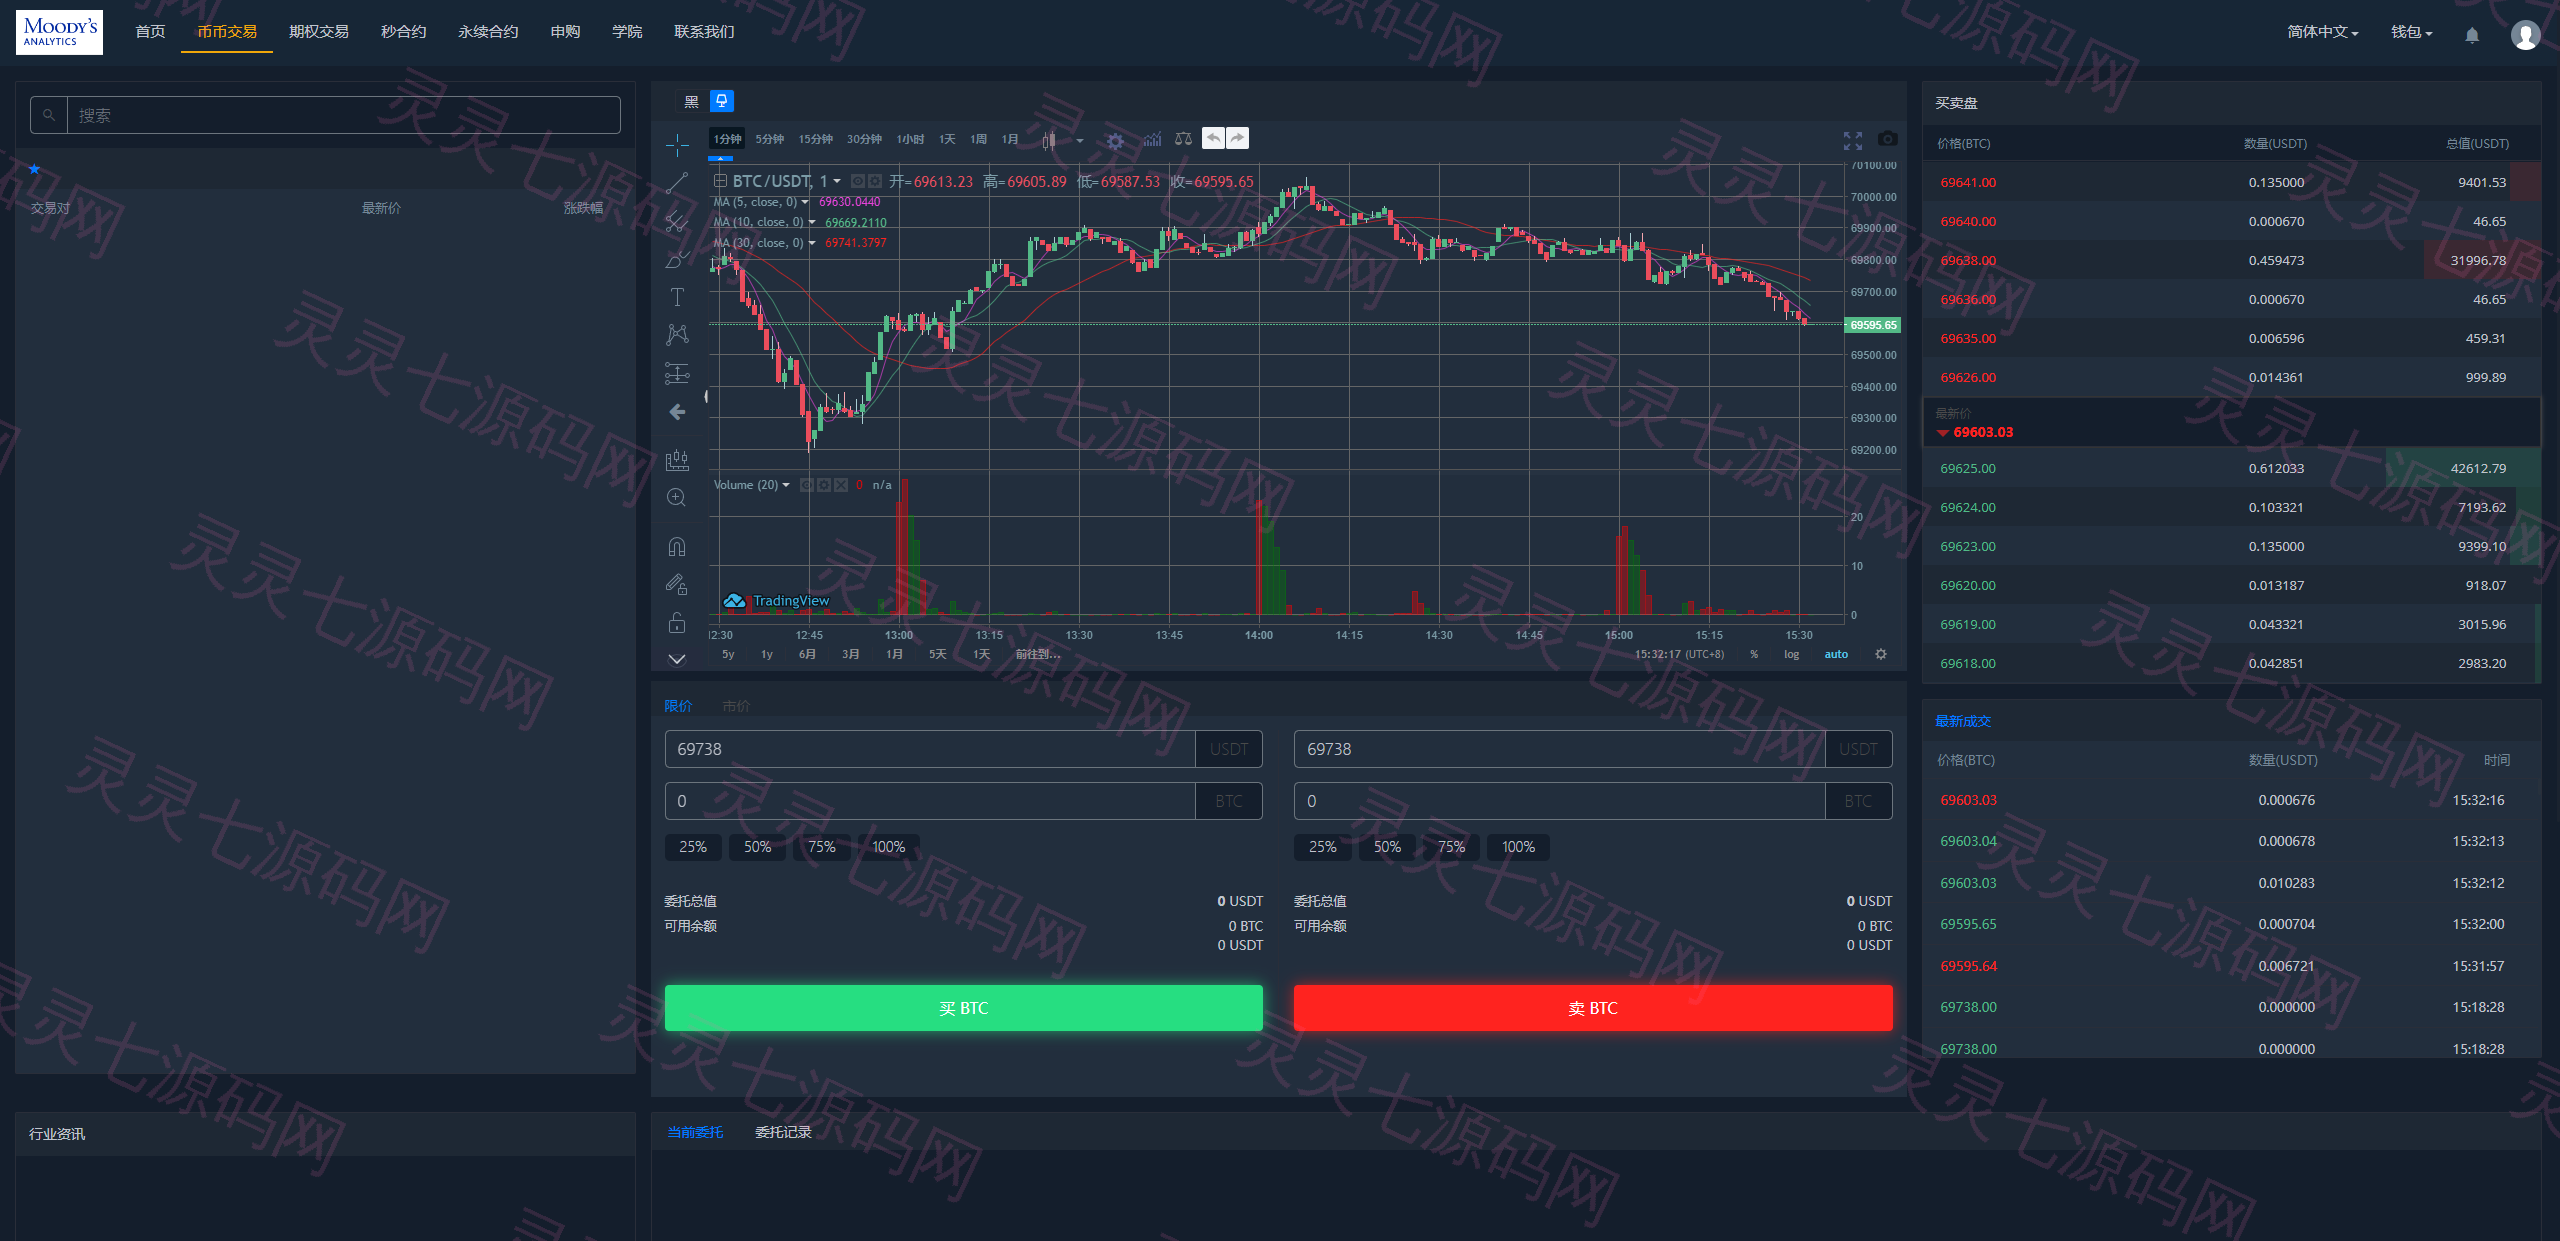Toggle BTC/USDT series visibility eye
The image size is (2560, 1241).
[x=857, y=181]
